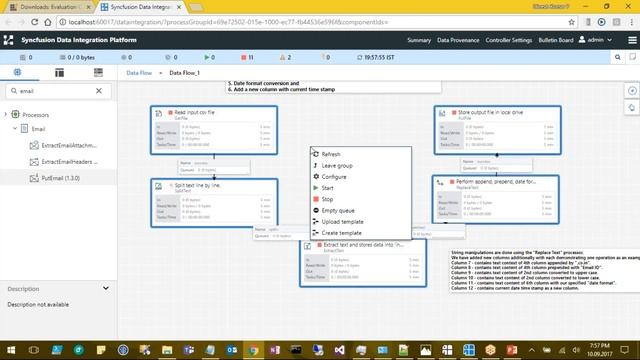This screenshot has width=640, height=360.
Task: Click the Data Flow_1 breadcrumb
Action: 184,73
